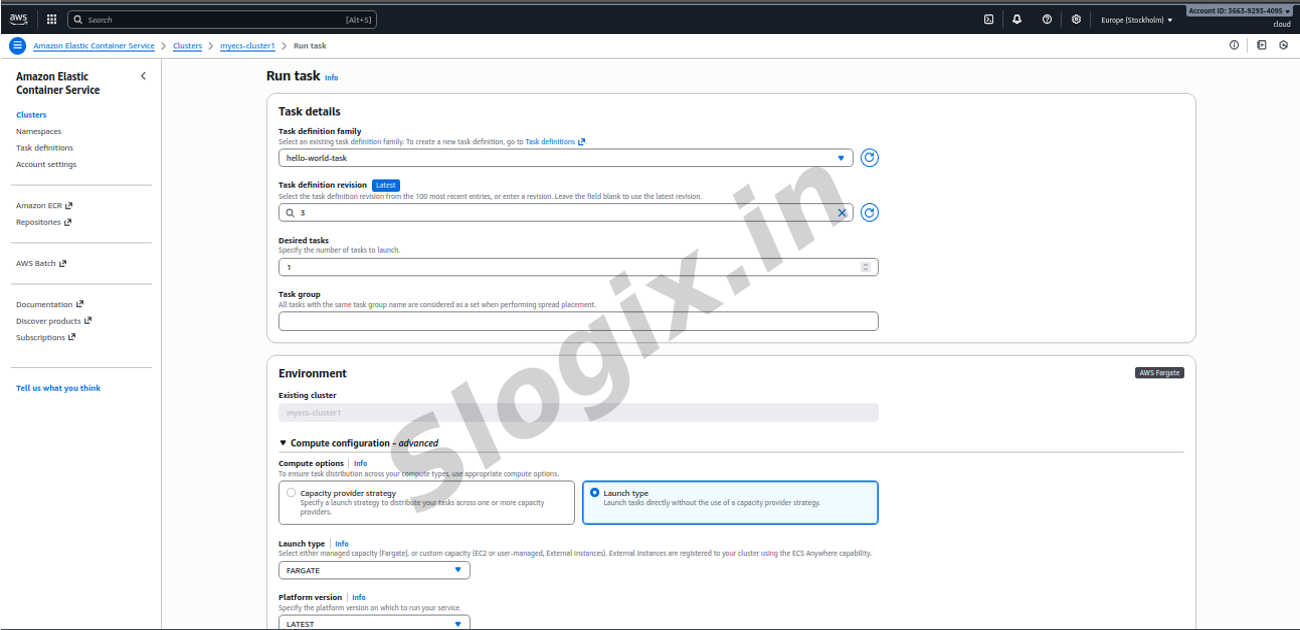1300x630 pixels.
Task: Open the Europe (Stockholm) region menu
Action: pyautogui.click(x=1137, y=20)
